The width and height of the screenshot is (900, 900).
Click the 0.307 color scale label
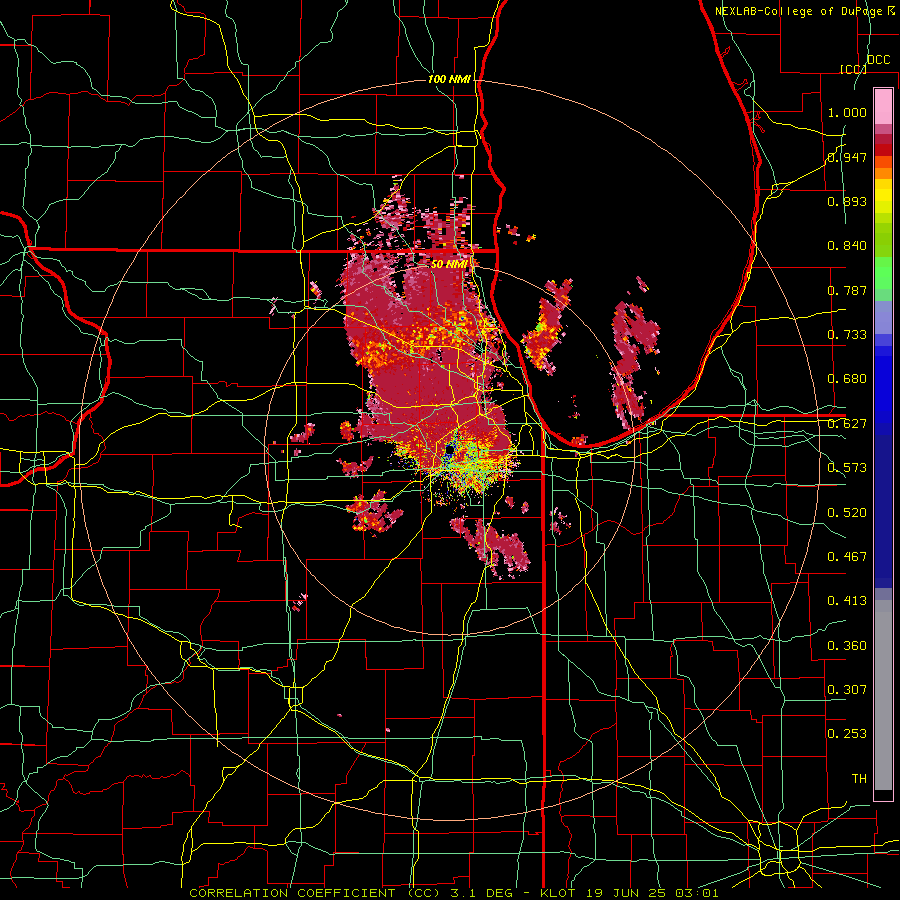(847, 690)
